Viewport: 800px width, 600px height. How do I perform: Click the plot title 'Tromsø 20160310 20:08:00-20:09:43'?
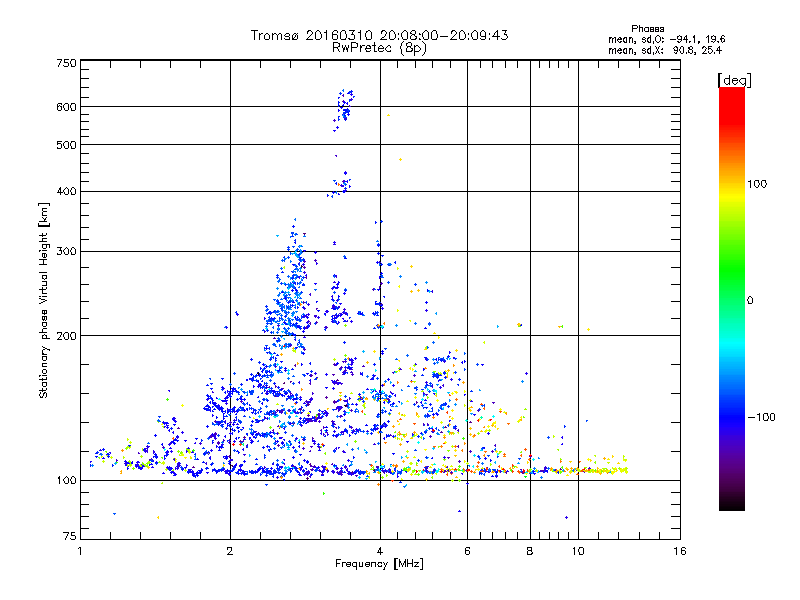[x=379, y=35]
